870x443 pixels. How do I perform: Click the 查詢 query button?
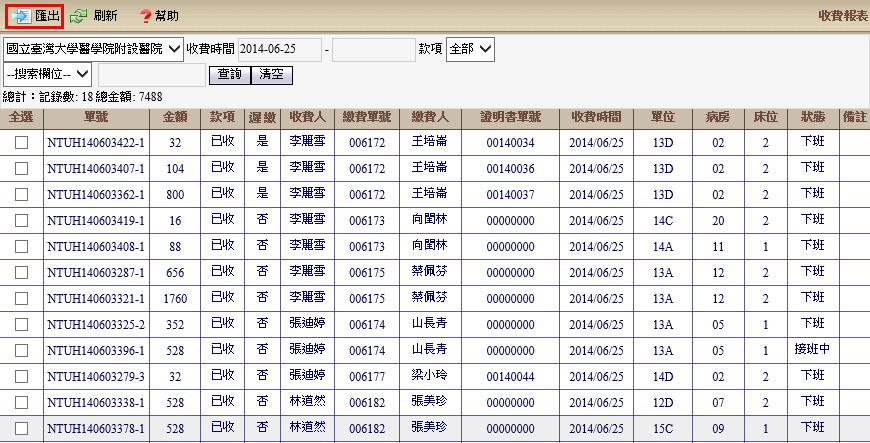pos(229,74)
